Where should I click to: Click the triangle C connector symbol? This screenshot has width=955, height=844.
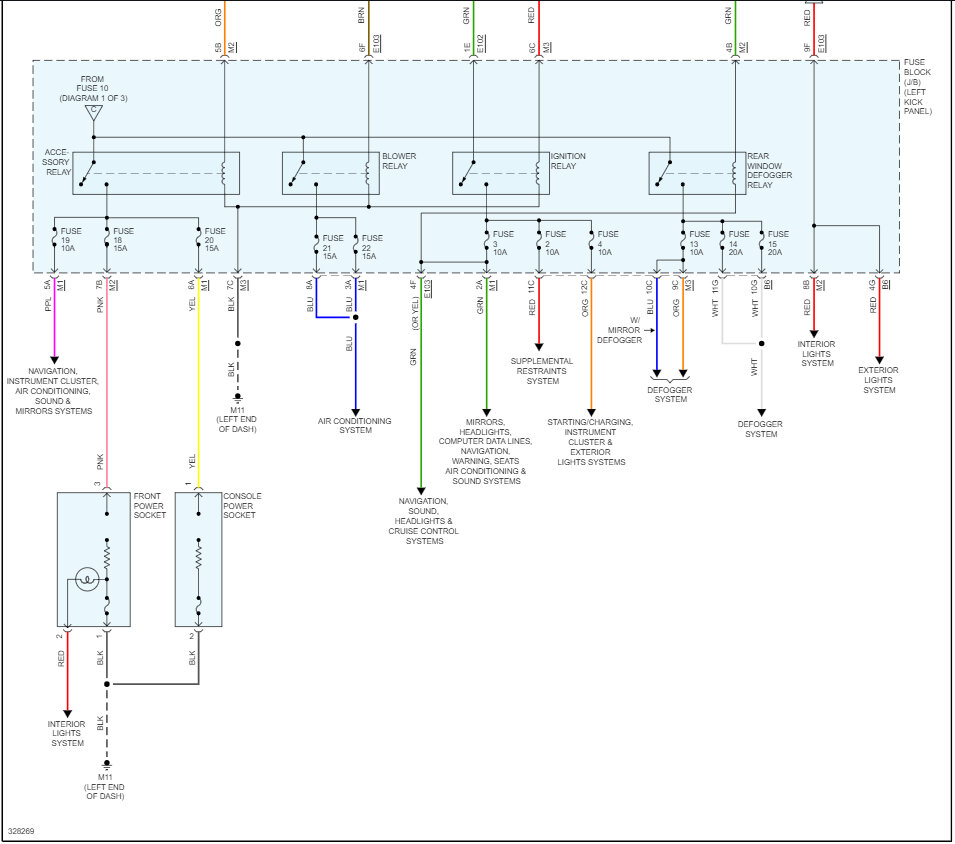(x=93, y=113)
